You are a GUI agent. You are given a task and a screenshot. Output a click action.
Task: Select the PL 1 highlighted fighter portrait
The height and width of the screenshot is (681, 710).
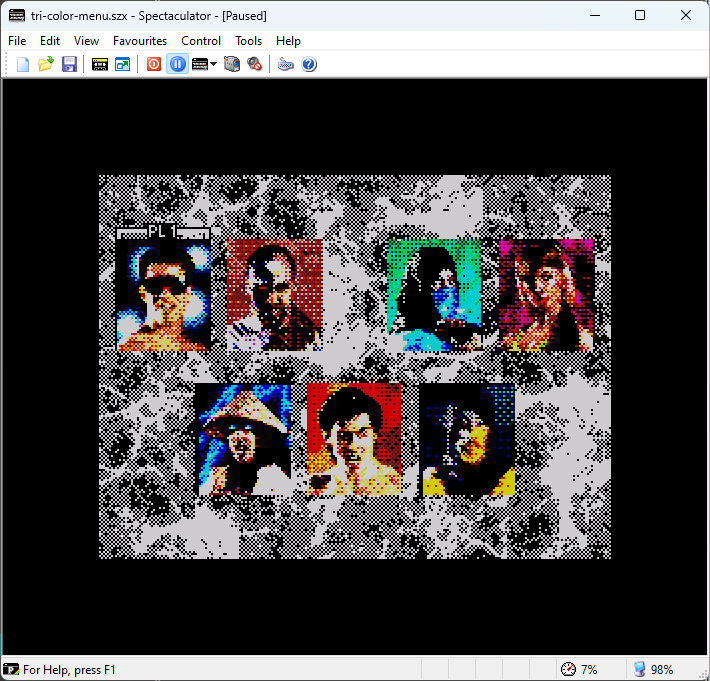pos(163,295)
